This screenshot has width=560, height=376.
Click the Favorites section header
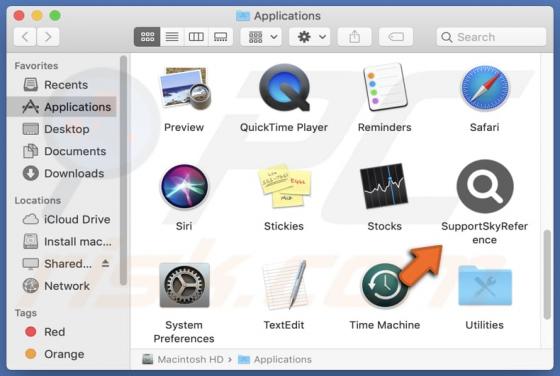(36, 66)
